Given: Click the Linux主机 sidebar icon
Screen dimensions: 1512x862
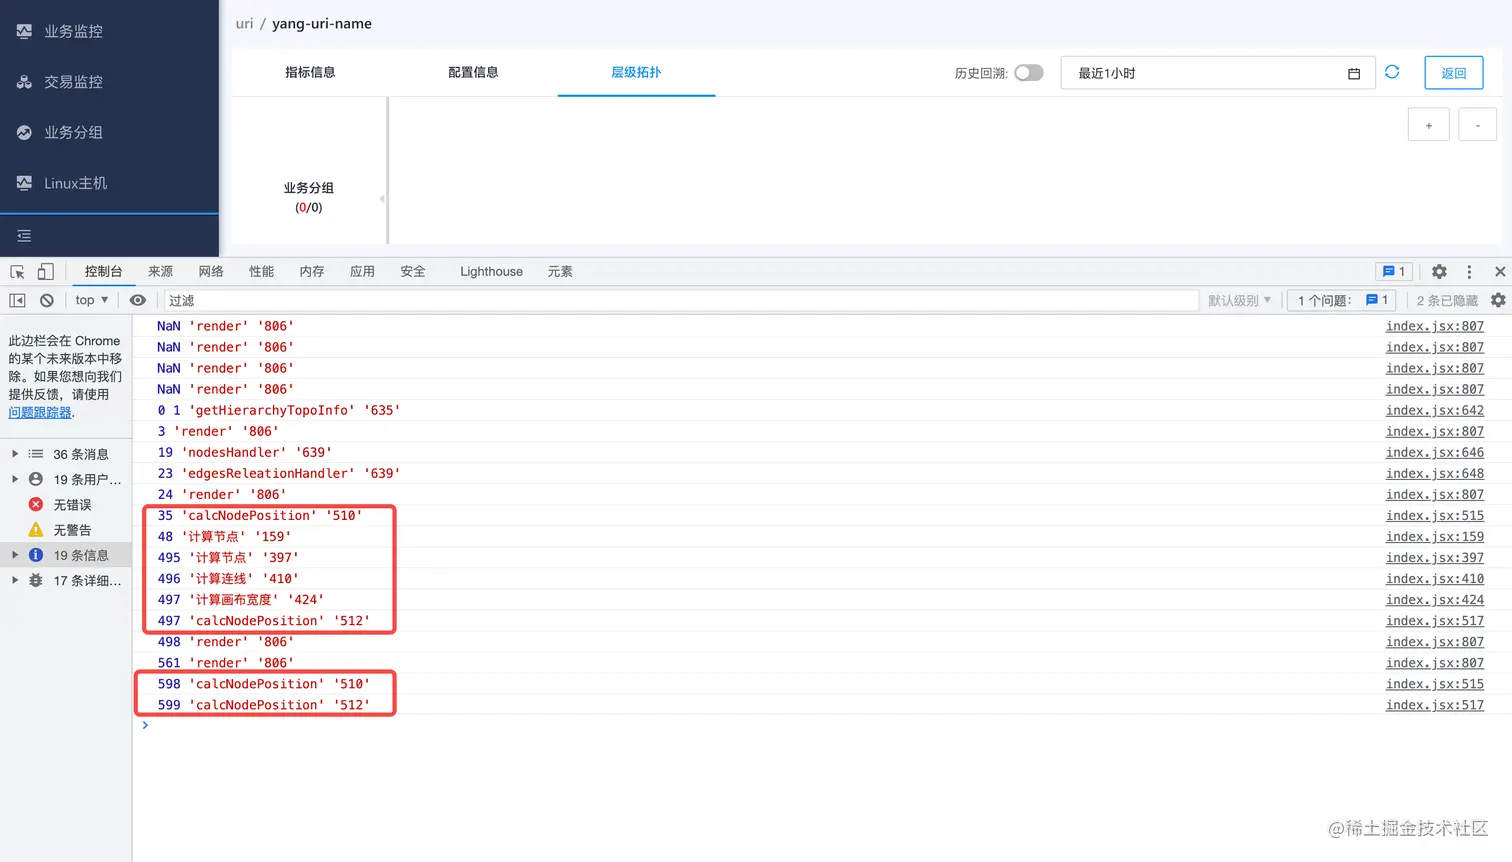Looking at the screenshot, I should [x=24, y=183].
